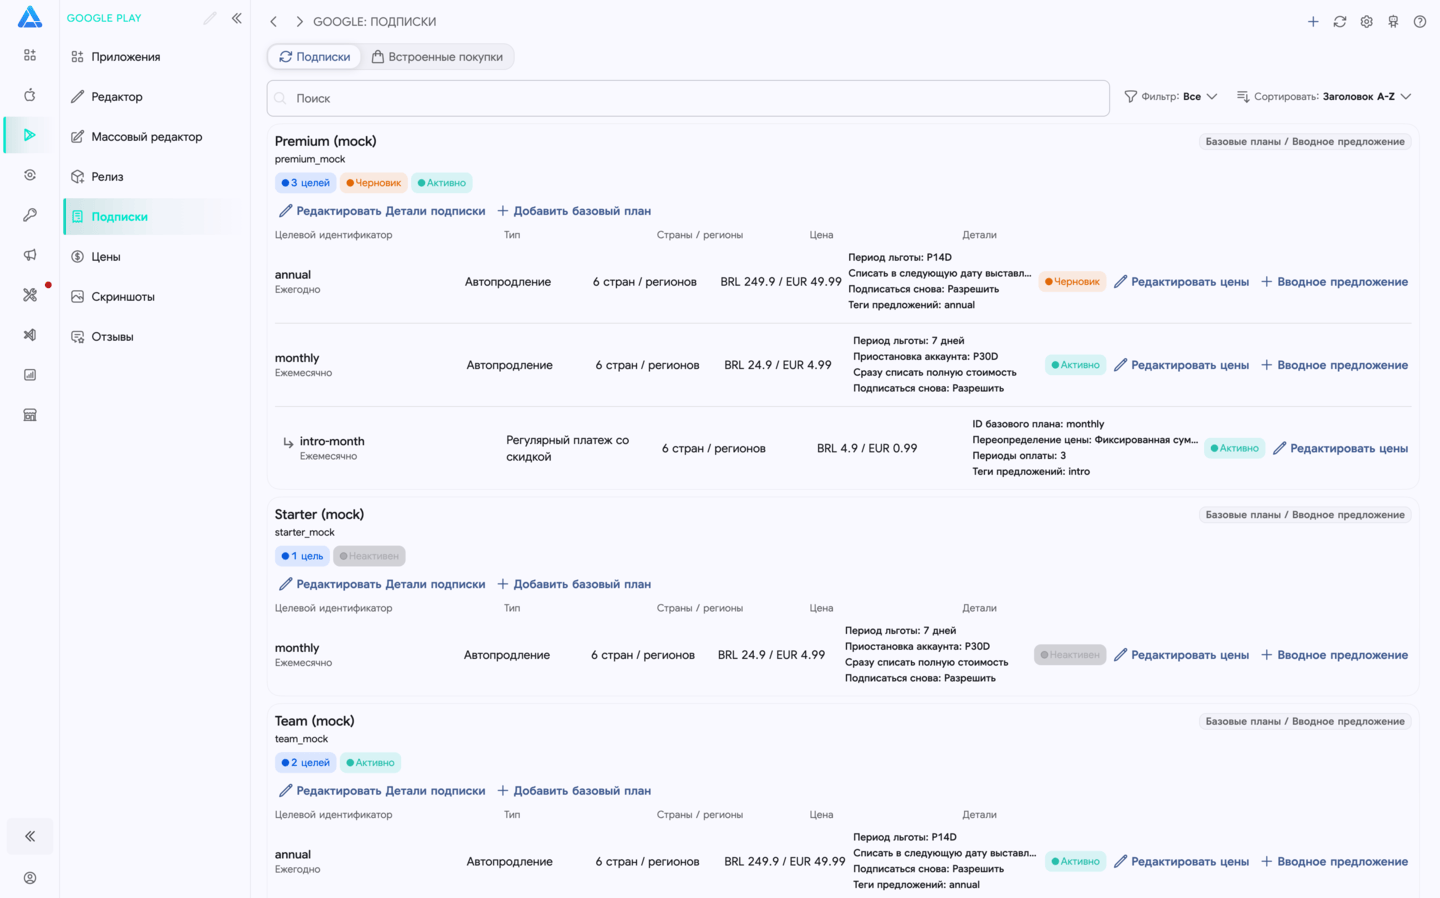
Task: Refresh the subscriptions list
Action: tap(1340, 21)
